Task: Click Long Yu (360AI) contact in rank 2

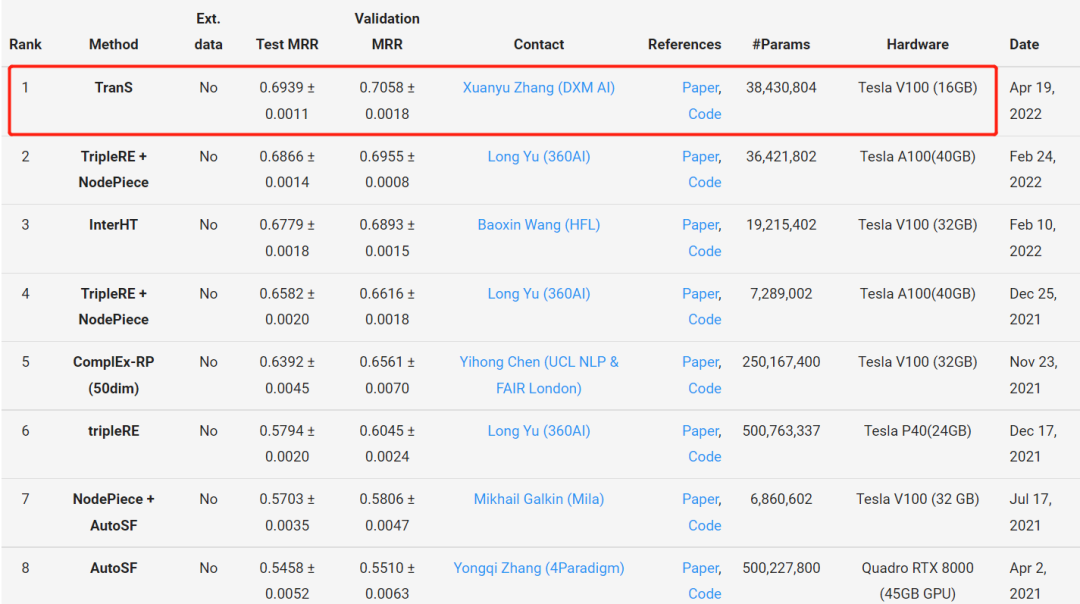Action: coord(538,156)
